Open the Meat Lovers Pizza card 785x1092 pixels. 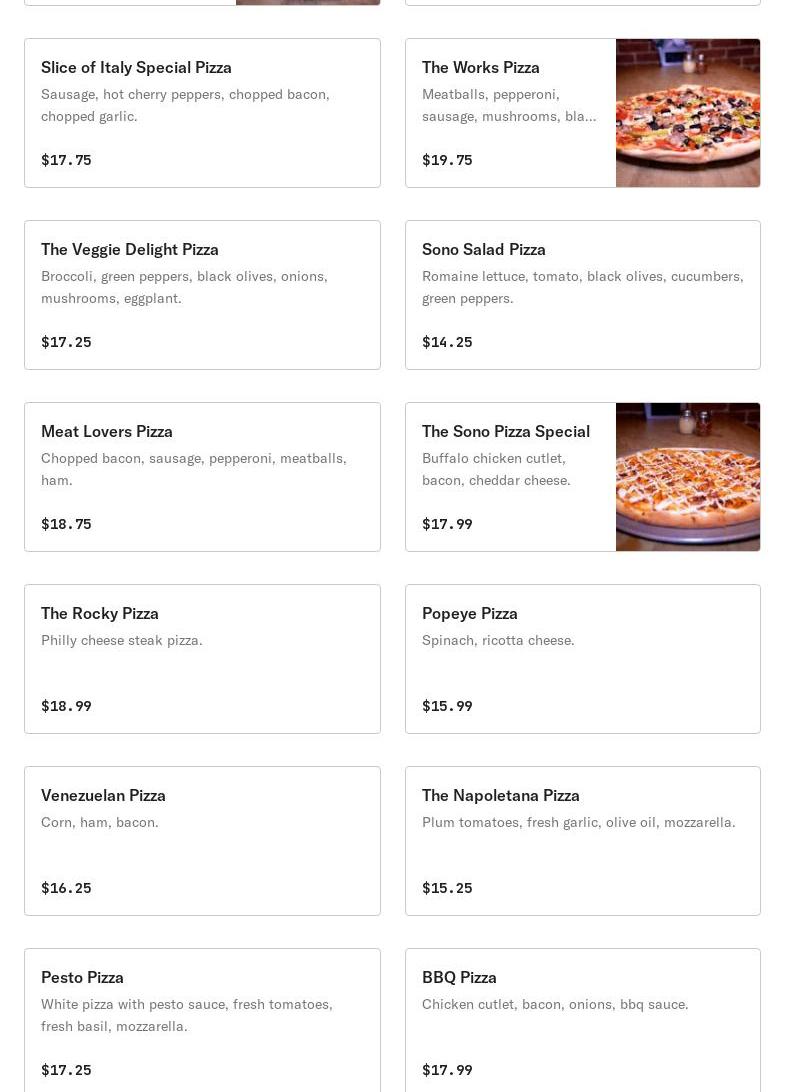coord(202,477)
